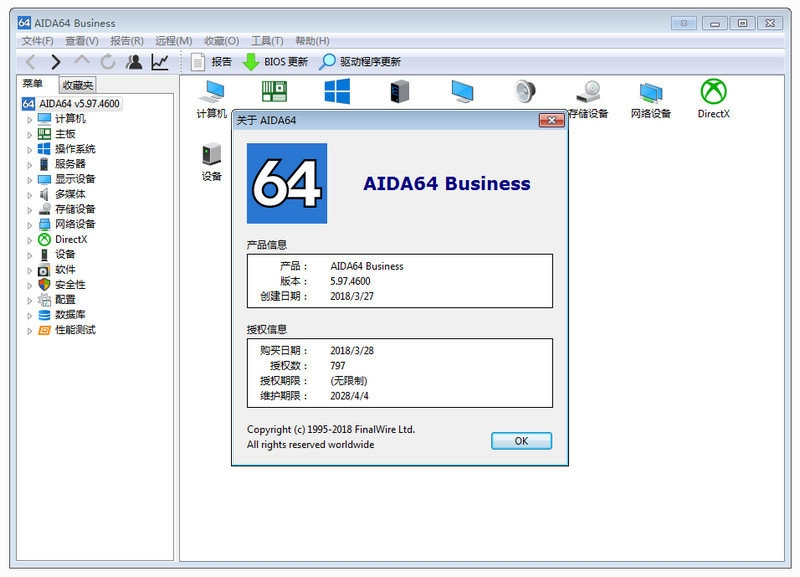Screen dimensions: 800x577
Task: Click the maintenance date 2028/4/4
Action: click(x=349, y=396)
